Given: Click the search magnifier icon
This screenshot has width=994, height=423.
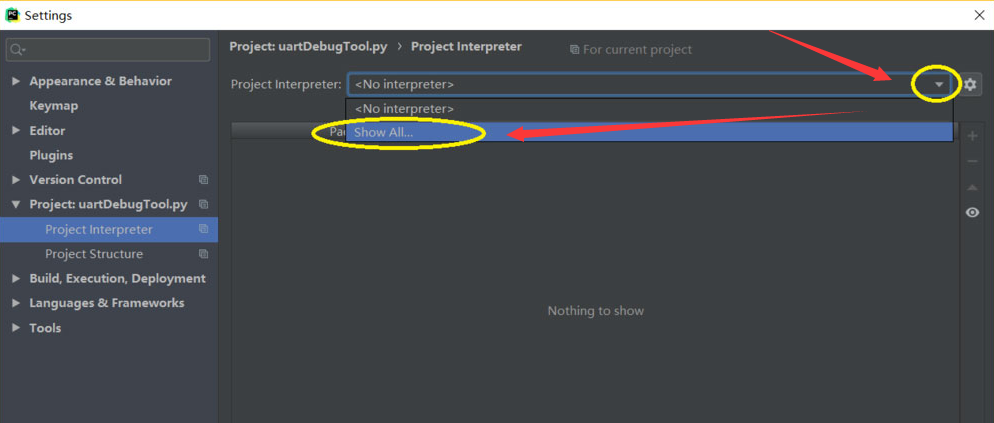Looking at the screenshot, I should (x=17, y=49).
